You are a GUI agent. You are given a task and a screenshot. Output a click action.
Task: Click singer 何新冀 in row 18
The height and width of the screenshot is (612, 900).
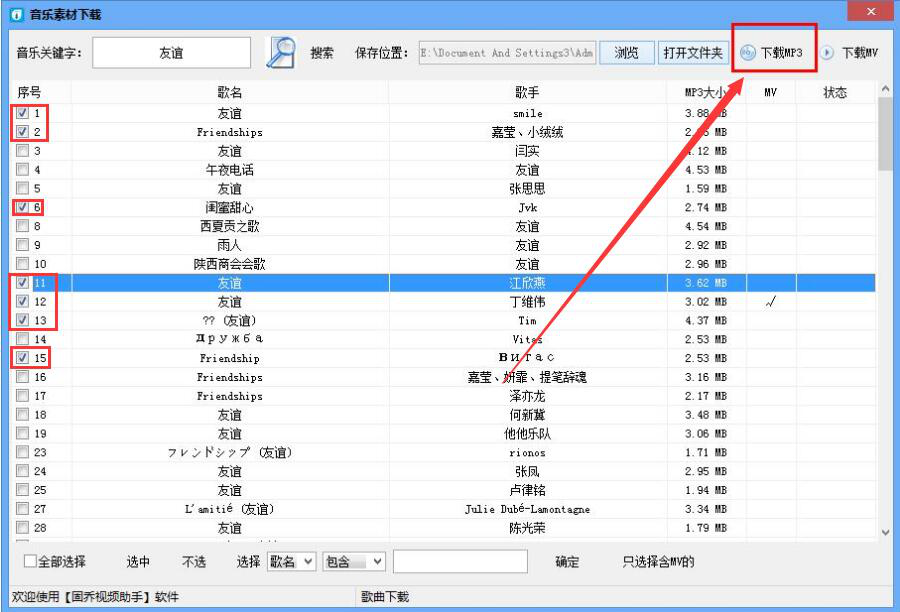point(527,415)
